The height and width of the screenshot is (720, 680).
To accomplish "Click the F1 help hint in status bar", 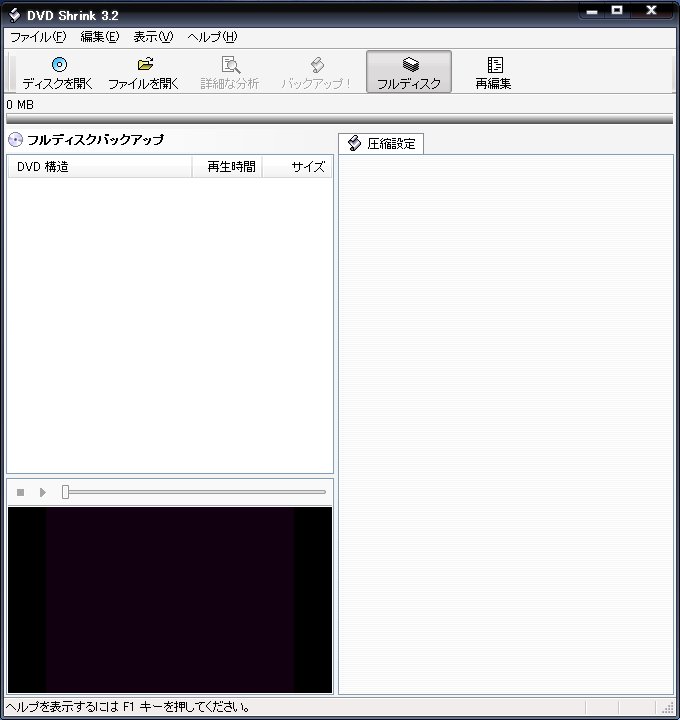I will click(x=128, y=707).
